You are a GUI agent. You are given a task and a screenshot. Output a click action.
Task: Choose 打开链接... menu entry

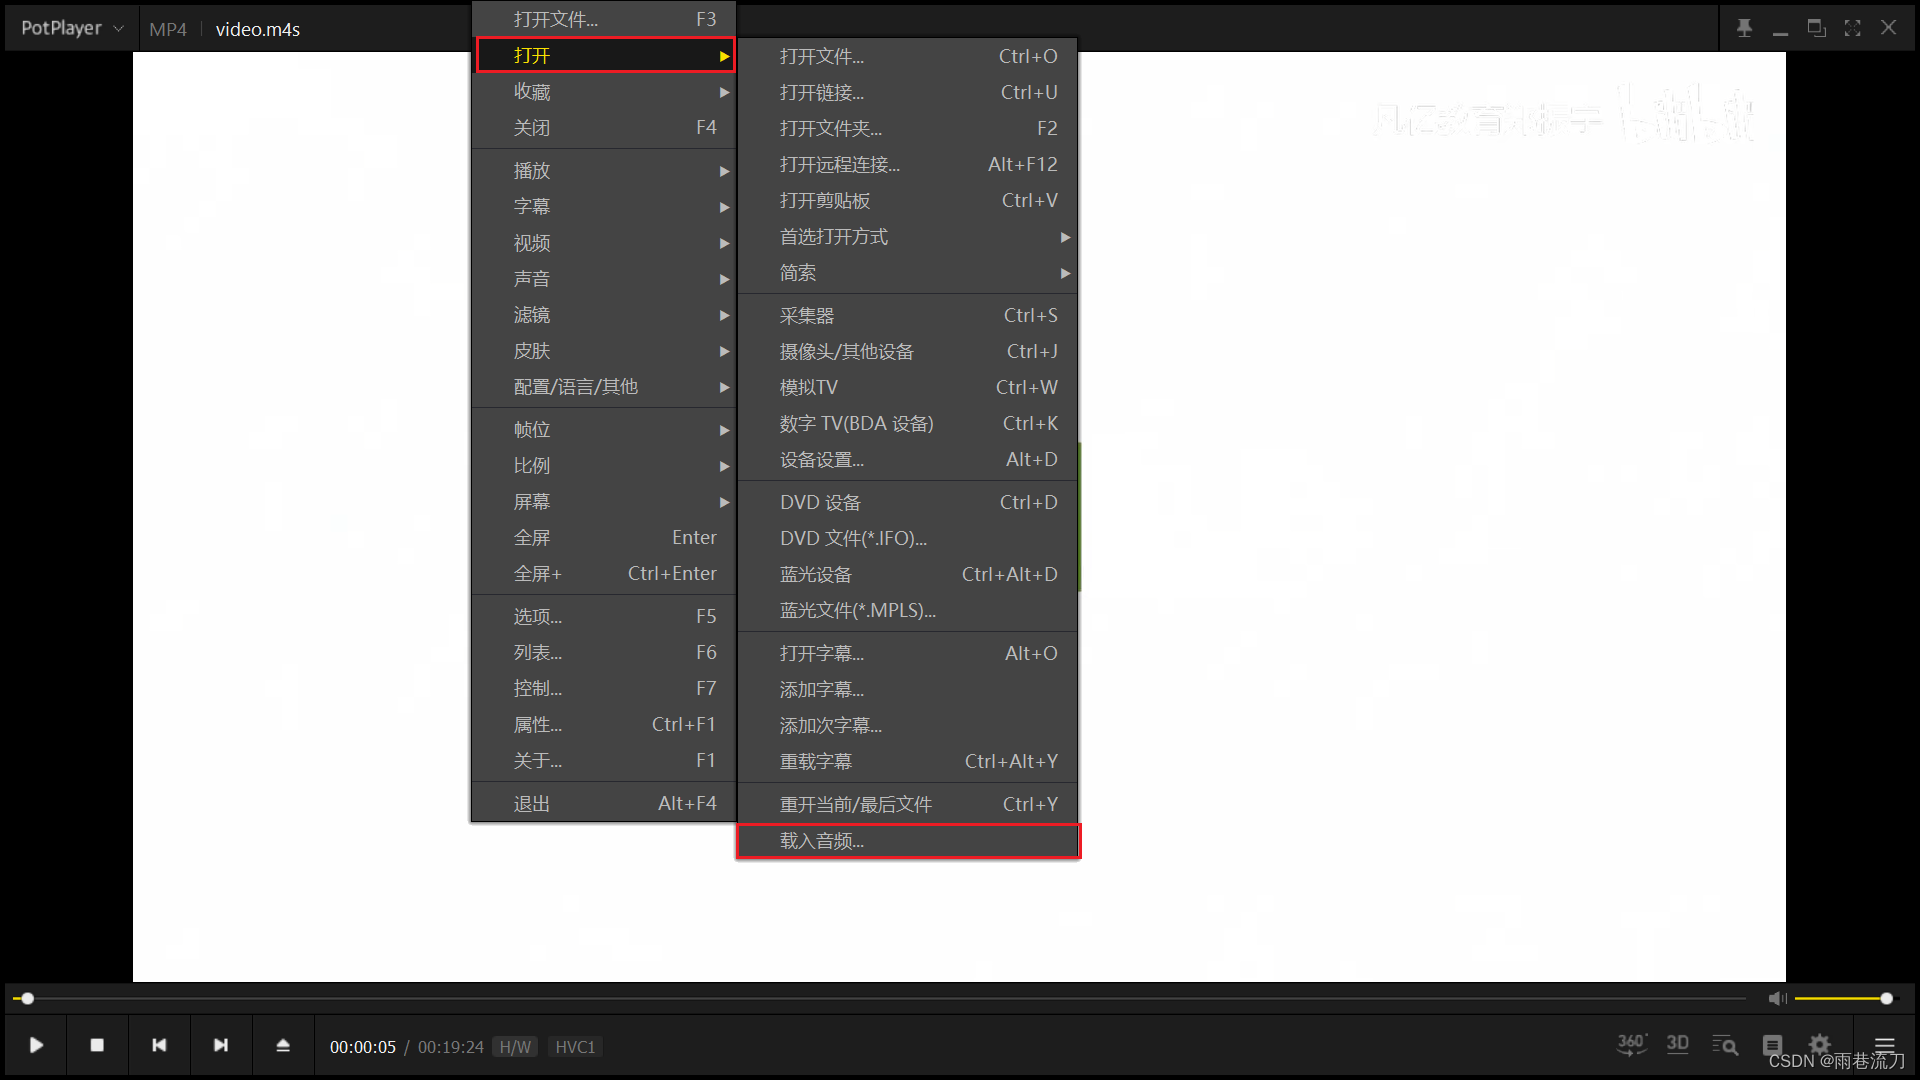coord(908,93)
